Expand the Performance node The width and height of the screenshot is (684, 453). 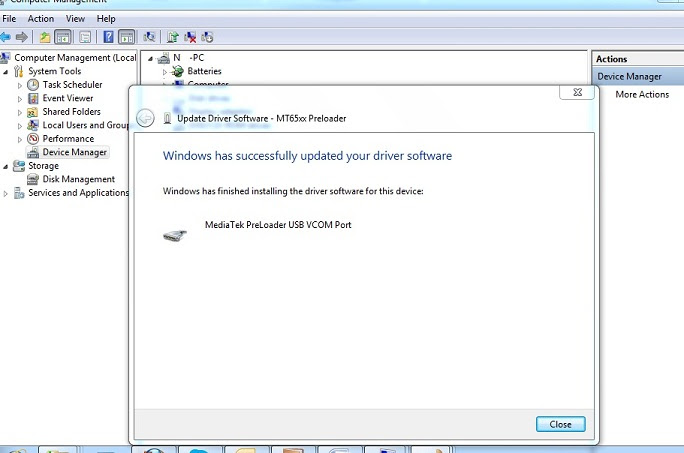pos(20,140)
